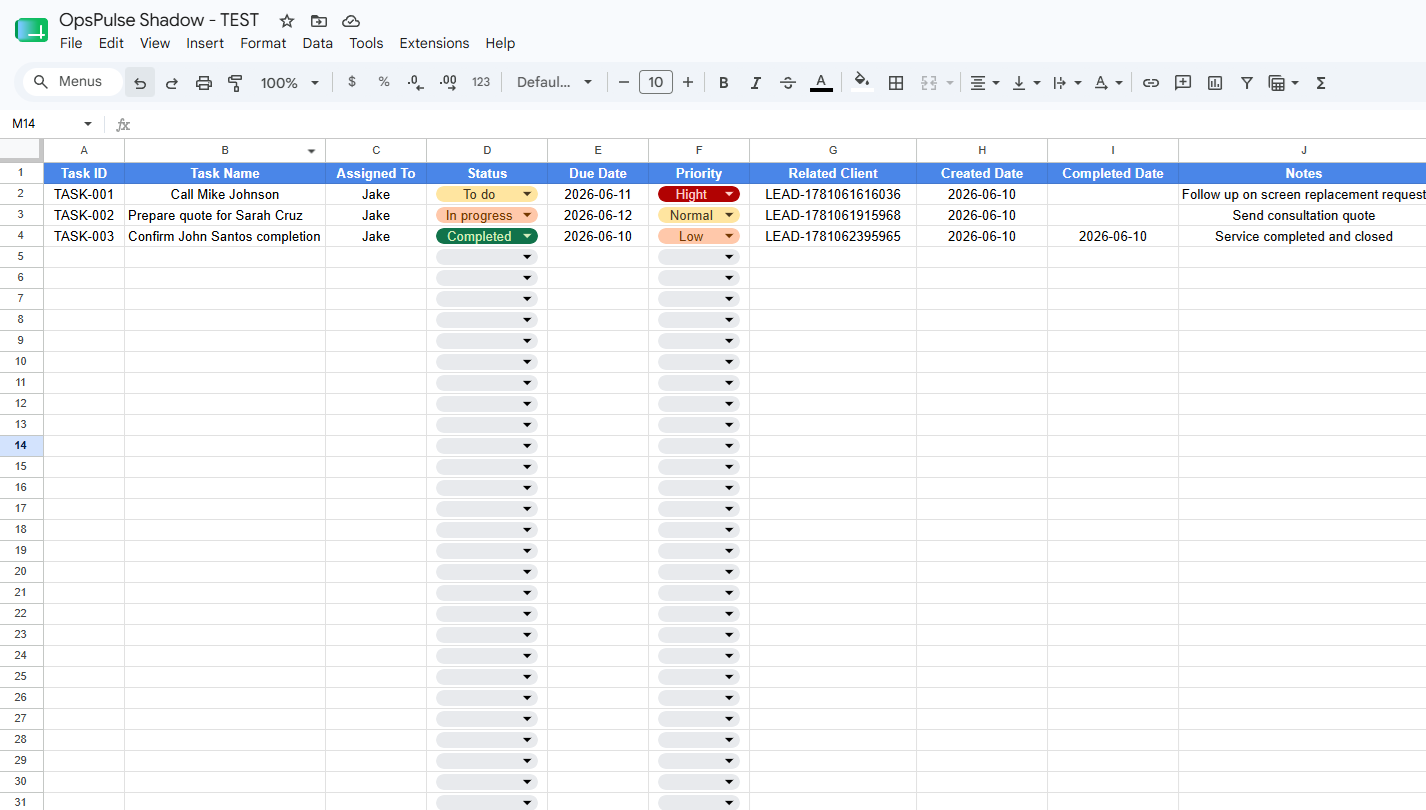
Task: Star the OpsPulse Shadow document
Action: coord(287,21)
